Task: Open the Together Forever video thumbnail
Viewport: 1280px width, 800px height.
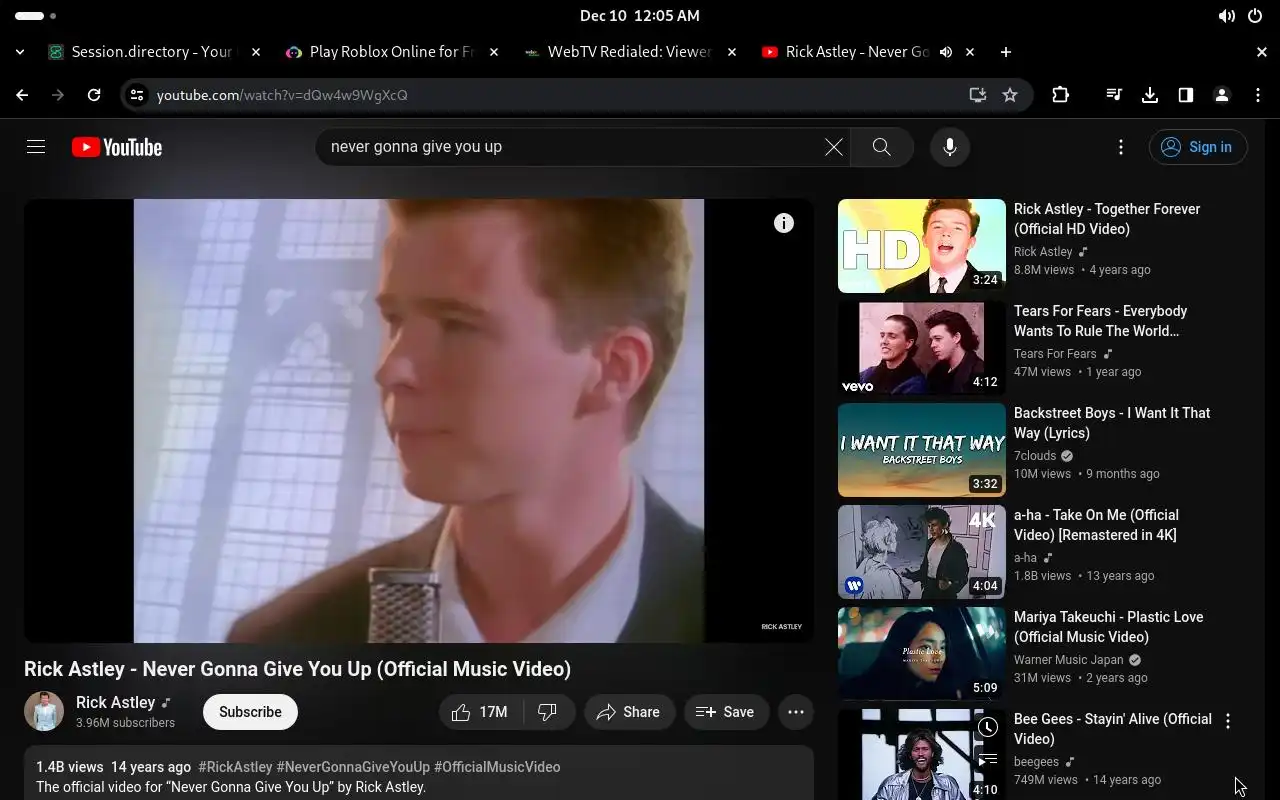Action: pyautogui.click(x=922, y=246)
